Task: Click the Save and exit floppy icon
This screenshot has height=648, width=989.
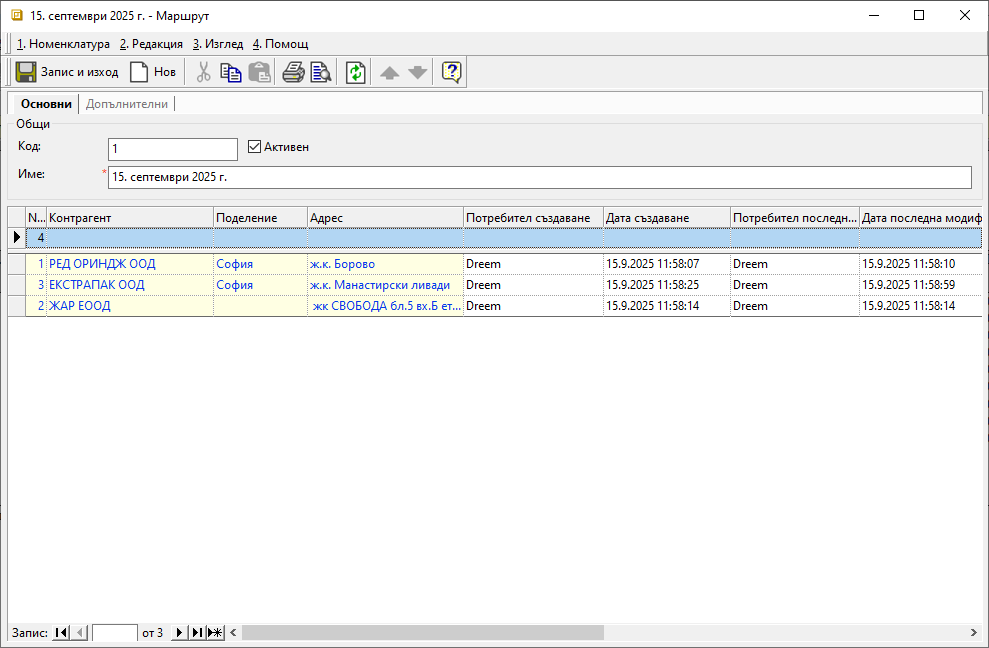Action: (x=26, y=72)
